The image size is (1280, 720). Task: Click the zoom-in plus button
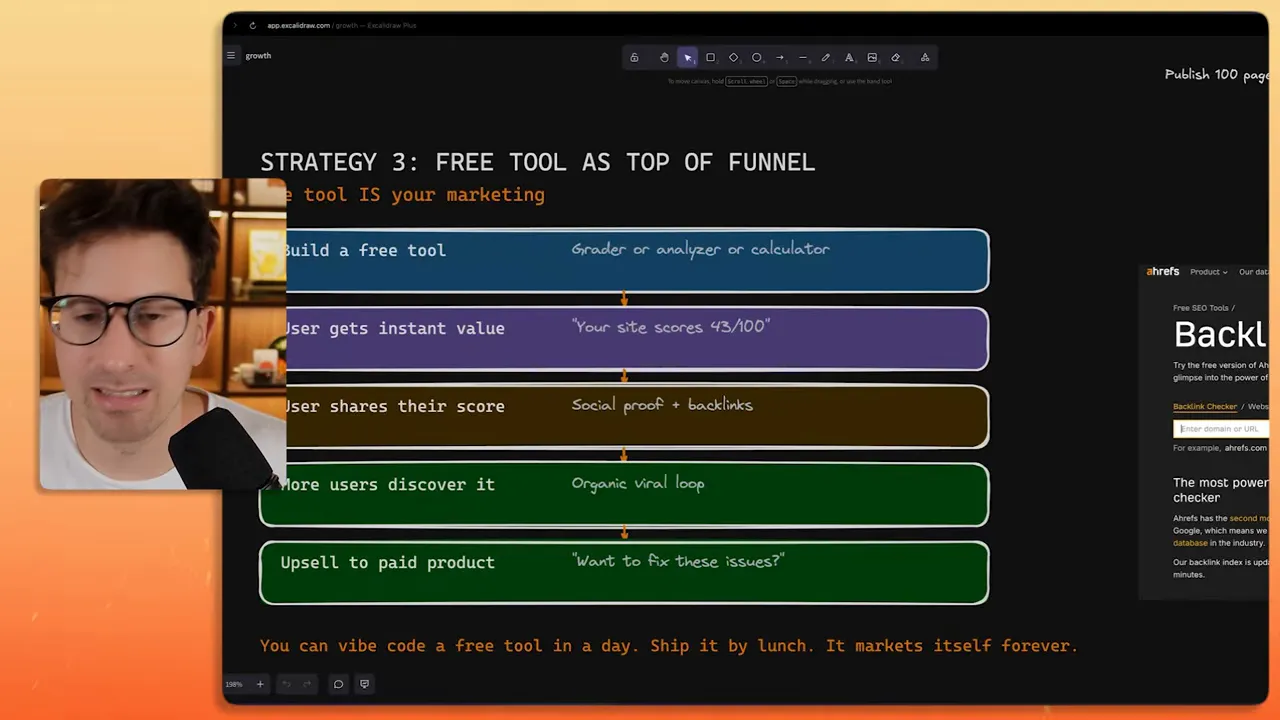click(x=260, y=684)
